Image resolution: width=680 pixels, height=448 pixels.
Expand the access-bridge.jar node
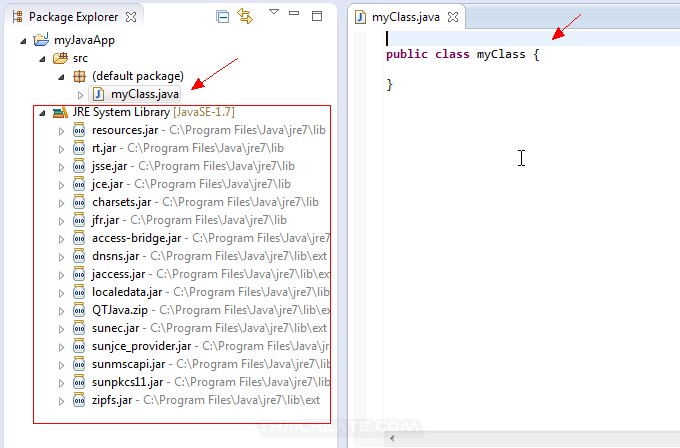click(x=61, y=239)
